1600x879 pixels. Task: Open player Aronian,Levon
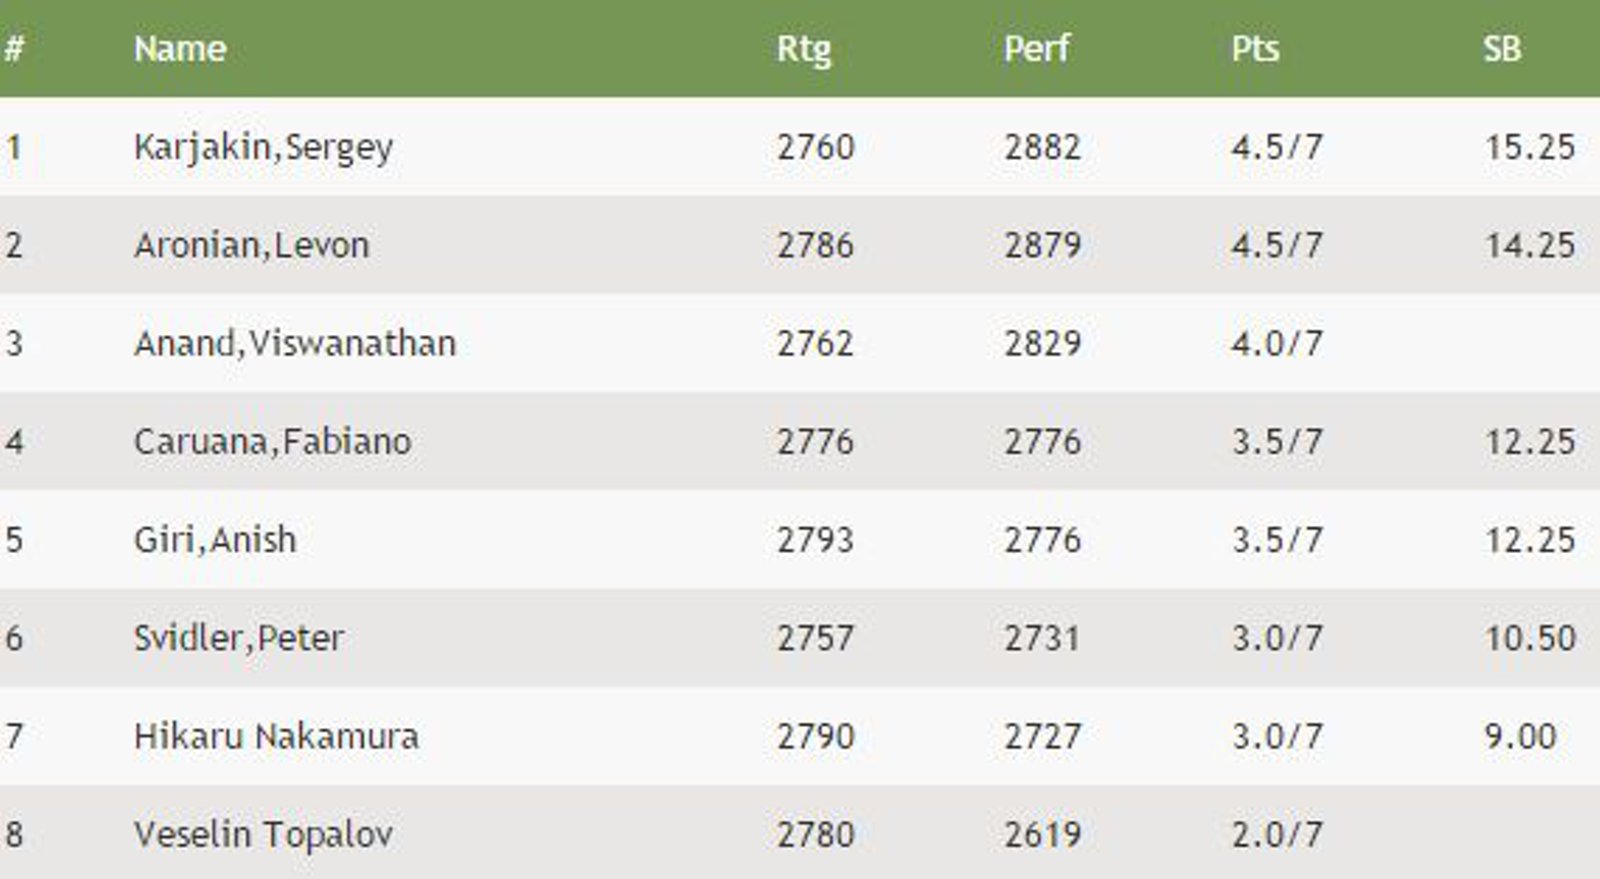[x=252, y=245]
